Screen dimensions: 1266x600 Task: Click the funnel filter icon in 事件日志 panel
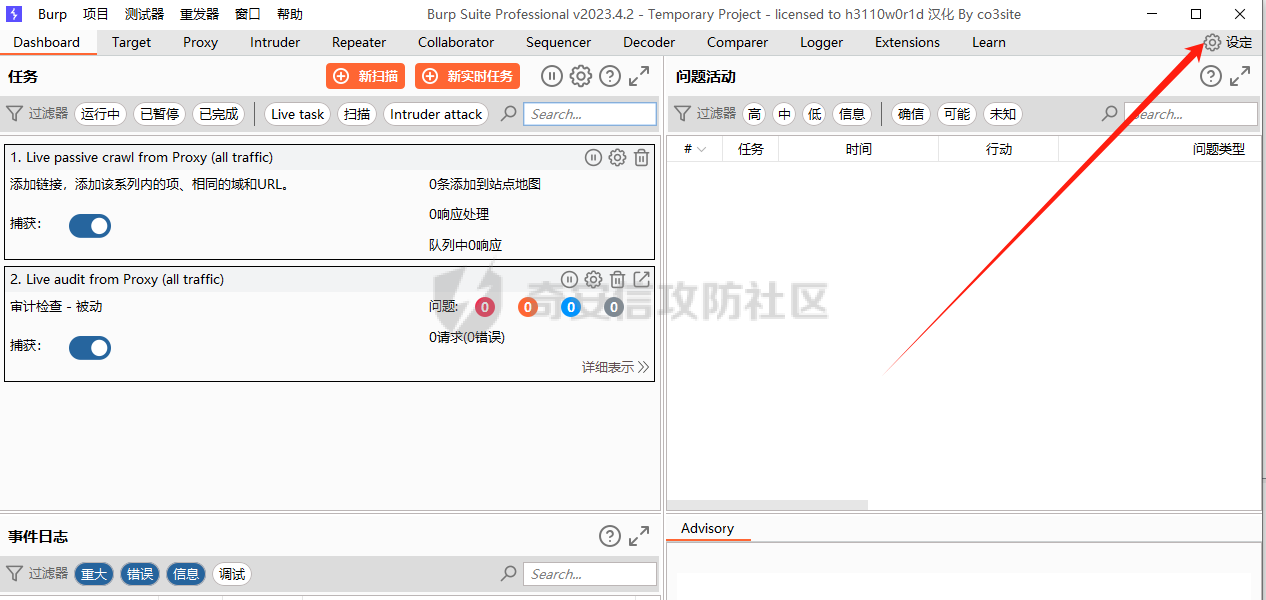[15, 574]
